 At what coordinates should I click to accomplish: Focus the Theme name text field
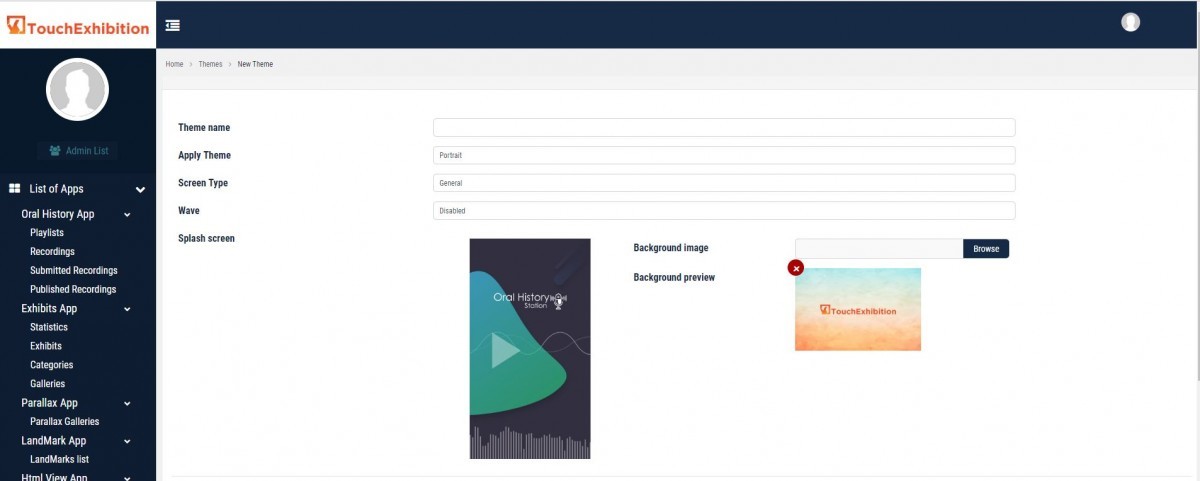tap(723, 127)
